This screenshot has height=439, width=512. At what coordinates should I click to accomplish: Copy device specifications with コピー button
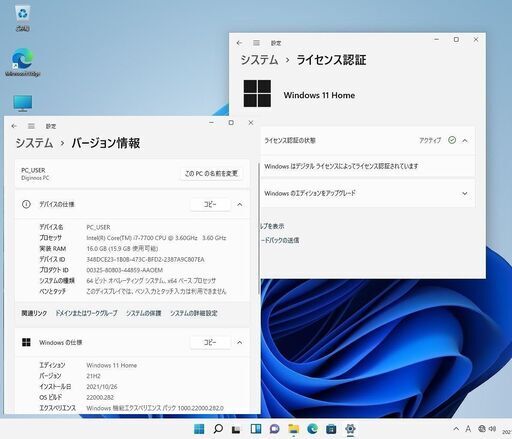coord(210,204)
